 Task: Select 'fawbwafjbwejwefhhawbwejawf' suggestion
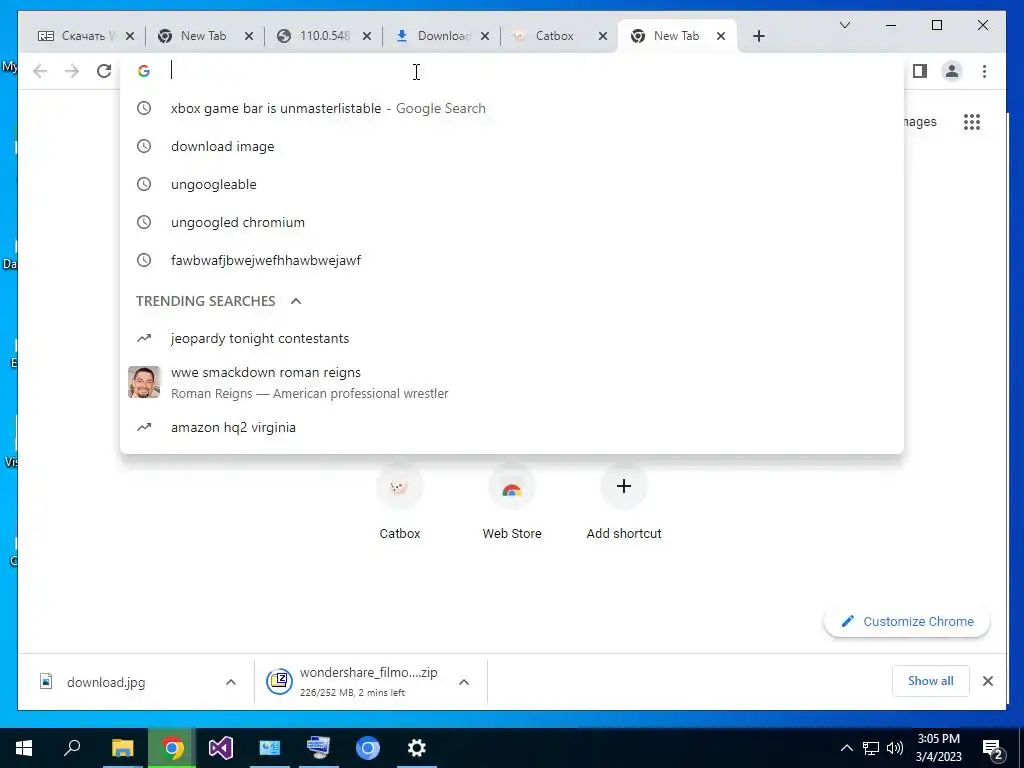tap(511, 260)
